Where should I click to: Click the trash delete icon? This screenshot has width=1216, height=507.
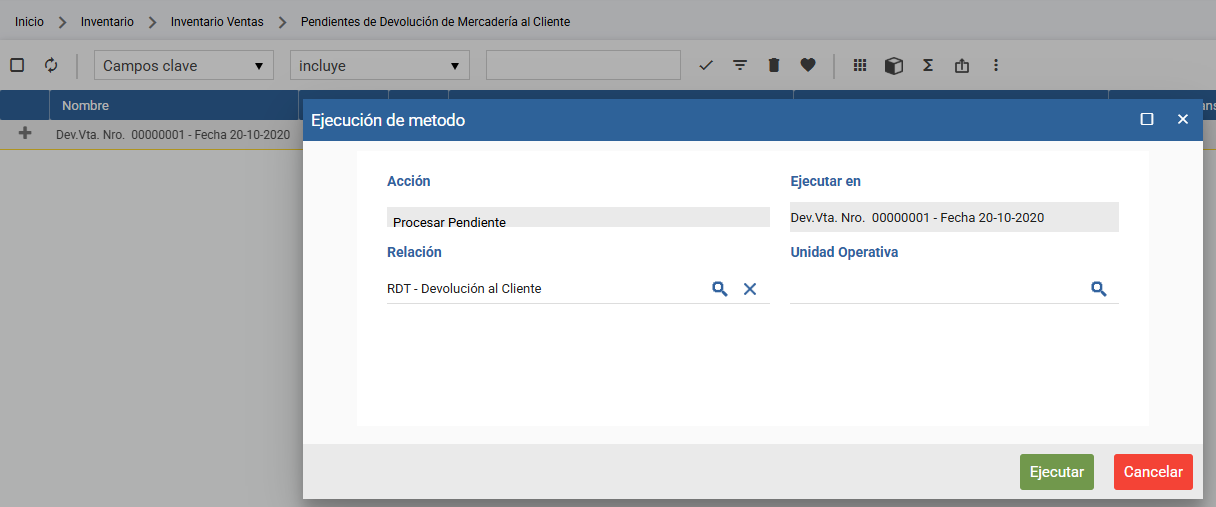tap(773, 65)
